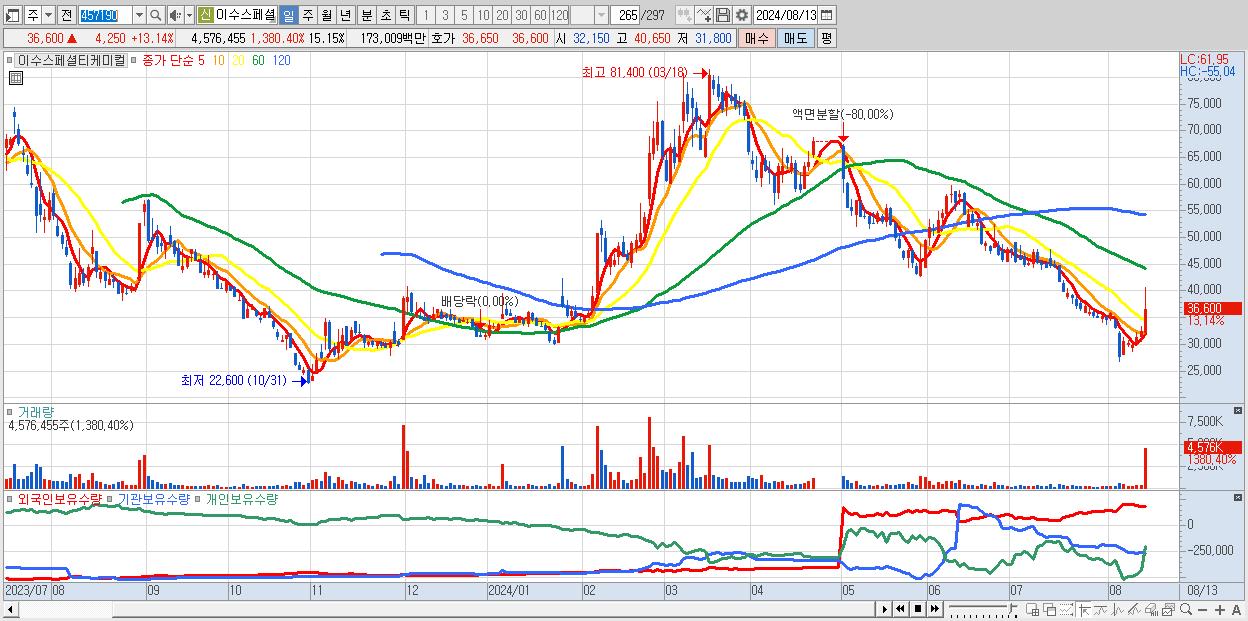Screen dimensions: 1248x621
Task: Select the 일 (daily) period button
Action: (x=288, y=15)
